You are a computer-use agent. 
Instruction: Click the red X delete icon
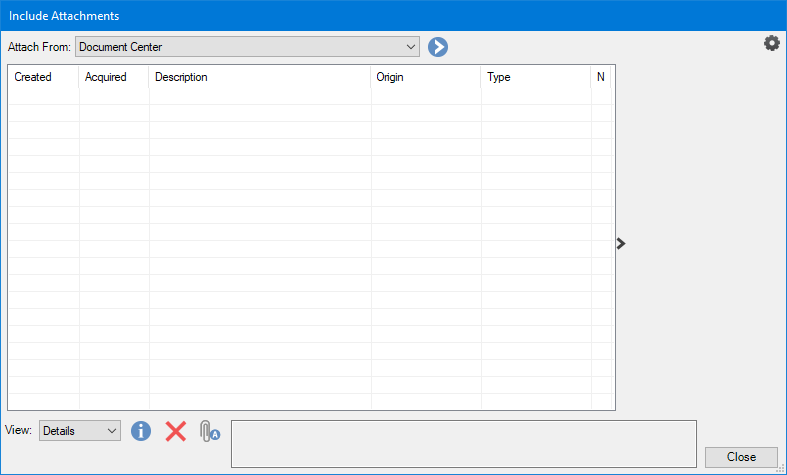click(x=176, y=431)
